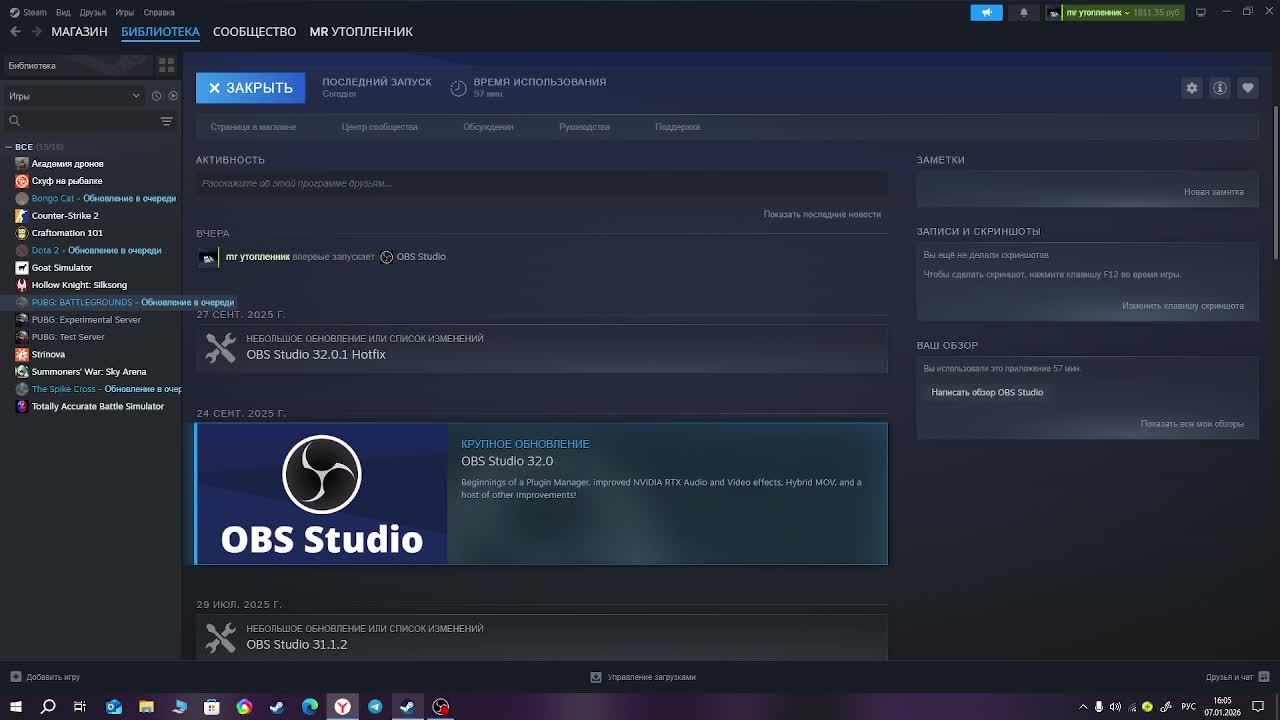Open the Справка menu
Viewport: 1280px width, 720px height.
159,12
